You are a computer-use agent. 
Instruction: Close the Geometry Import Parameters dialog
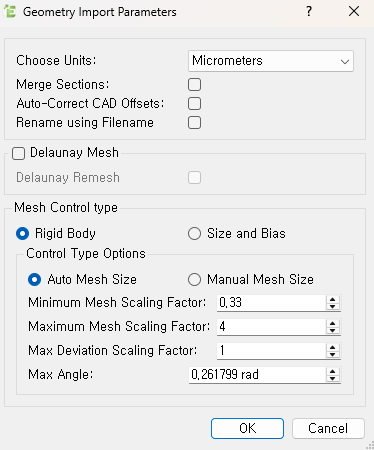tap(354, 12)
